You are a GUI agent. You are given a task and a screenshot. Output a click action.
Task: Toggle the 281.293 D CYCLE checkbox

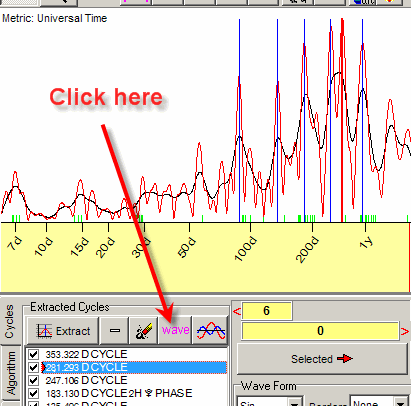34,367
